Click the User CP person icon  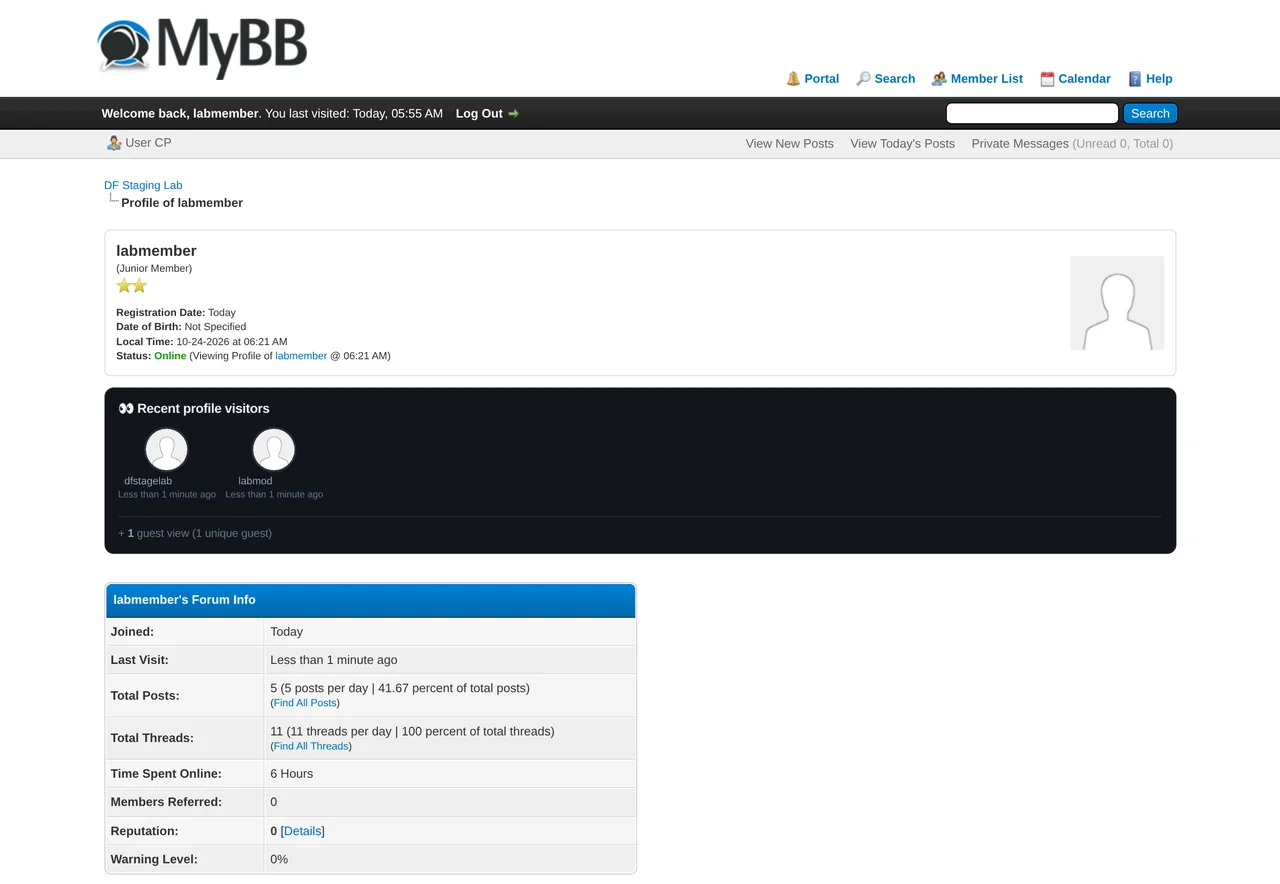(x=114, y=143)
